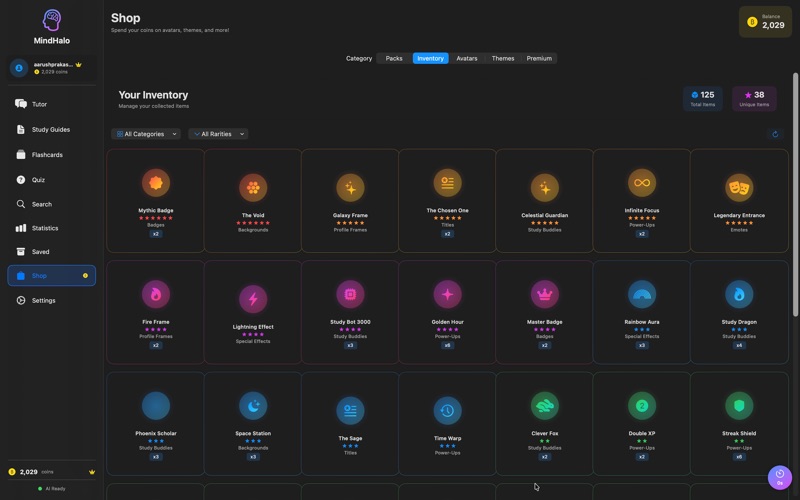Click the Golden Hour star icon
800x500 pixels.
click(447, 294)
